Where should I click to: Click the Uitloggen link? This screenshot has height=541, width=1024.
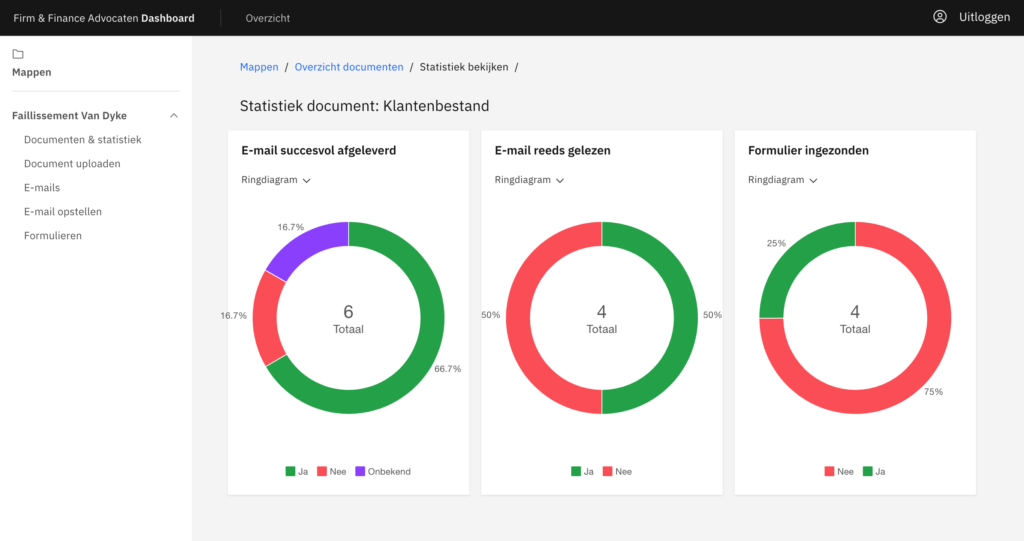click(x=984, y=18)
